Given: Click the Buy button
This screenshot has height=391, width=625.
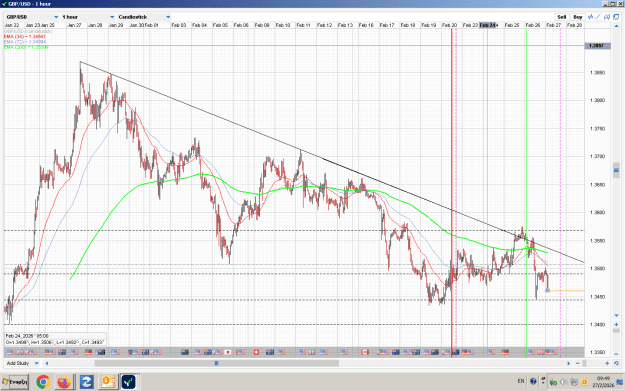Looking at the screenshot, I should pyautogui.click(x=578, y=17).
